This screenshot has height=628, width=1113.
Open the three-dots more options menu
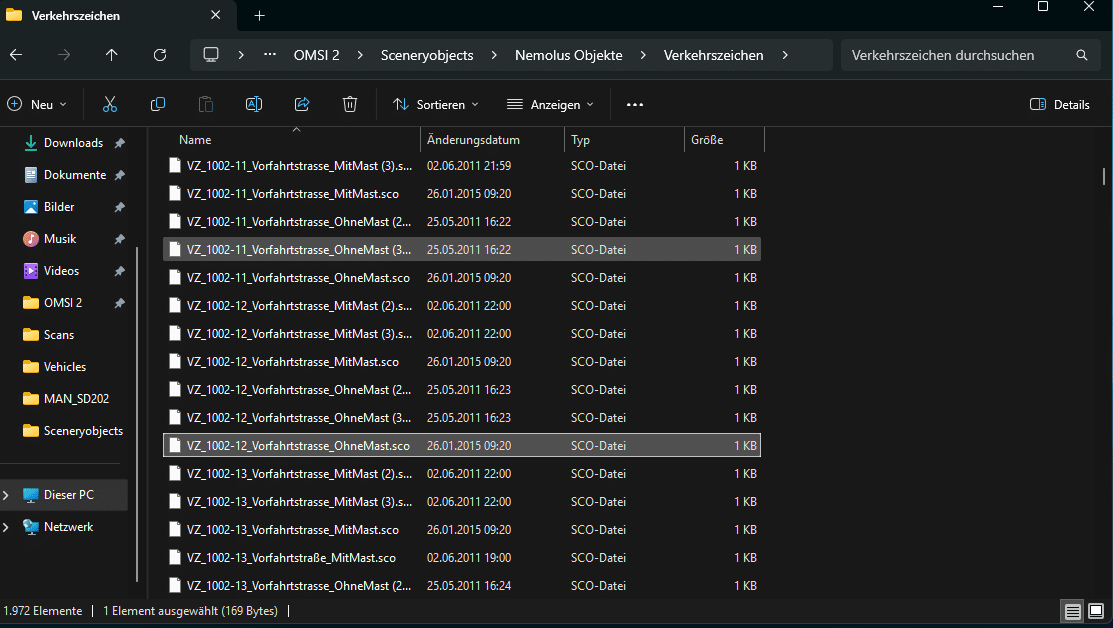(x=635, y=104)
